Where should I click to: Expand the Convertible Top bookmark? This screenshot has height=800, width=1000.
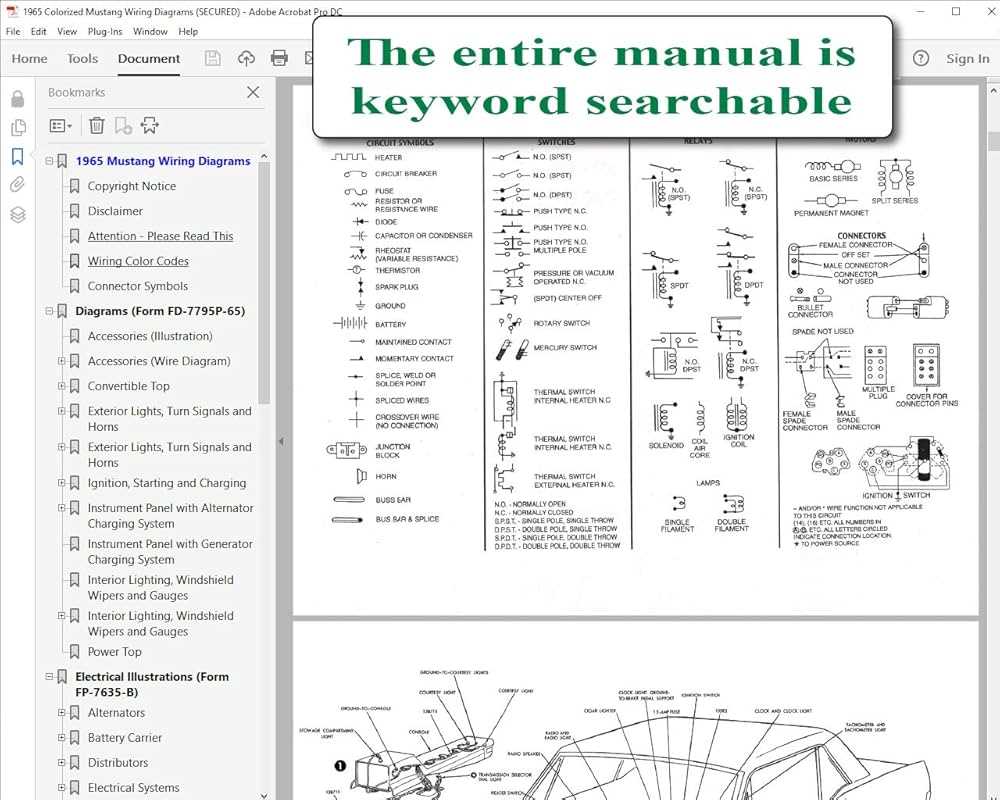tap(61, 386)
